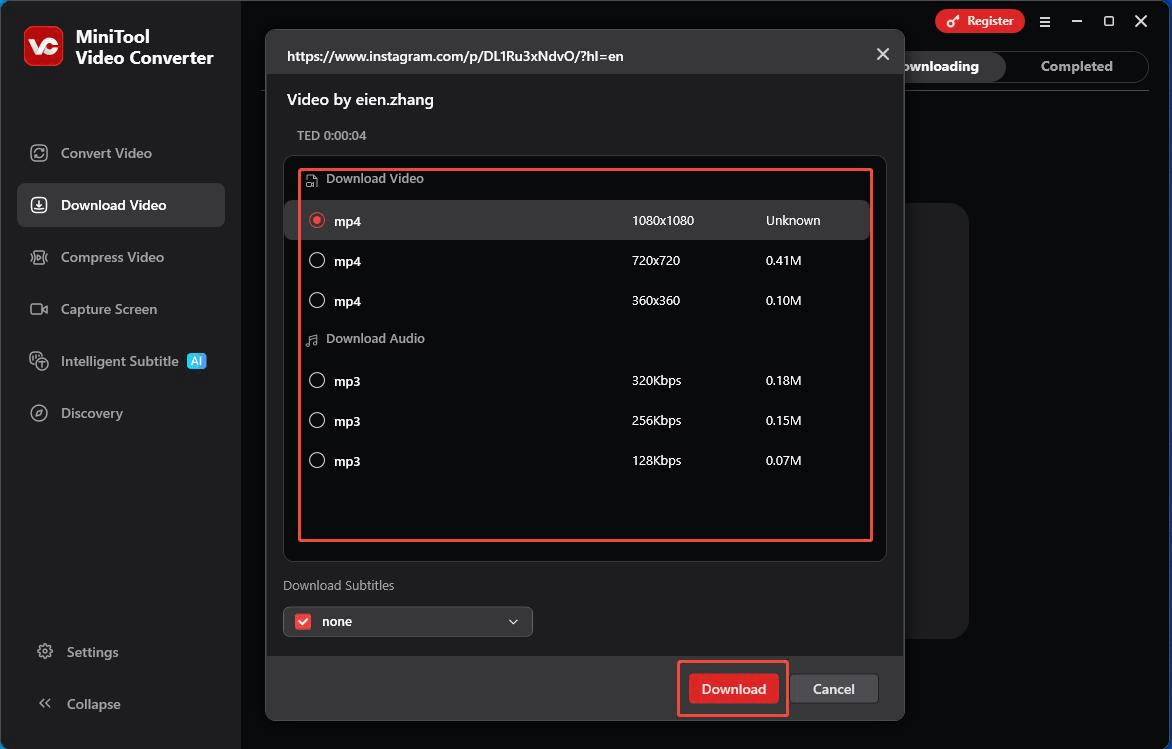Select mp3 320Kbps radio button
The height and width of the screenshot is (749, 1172).
click(x=317, y=380)
